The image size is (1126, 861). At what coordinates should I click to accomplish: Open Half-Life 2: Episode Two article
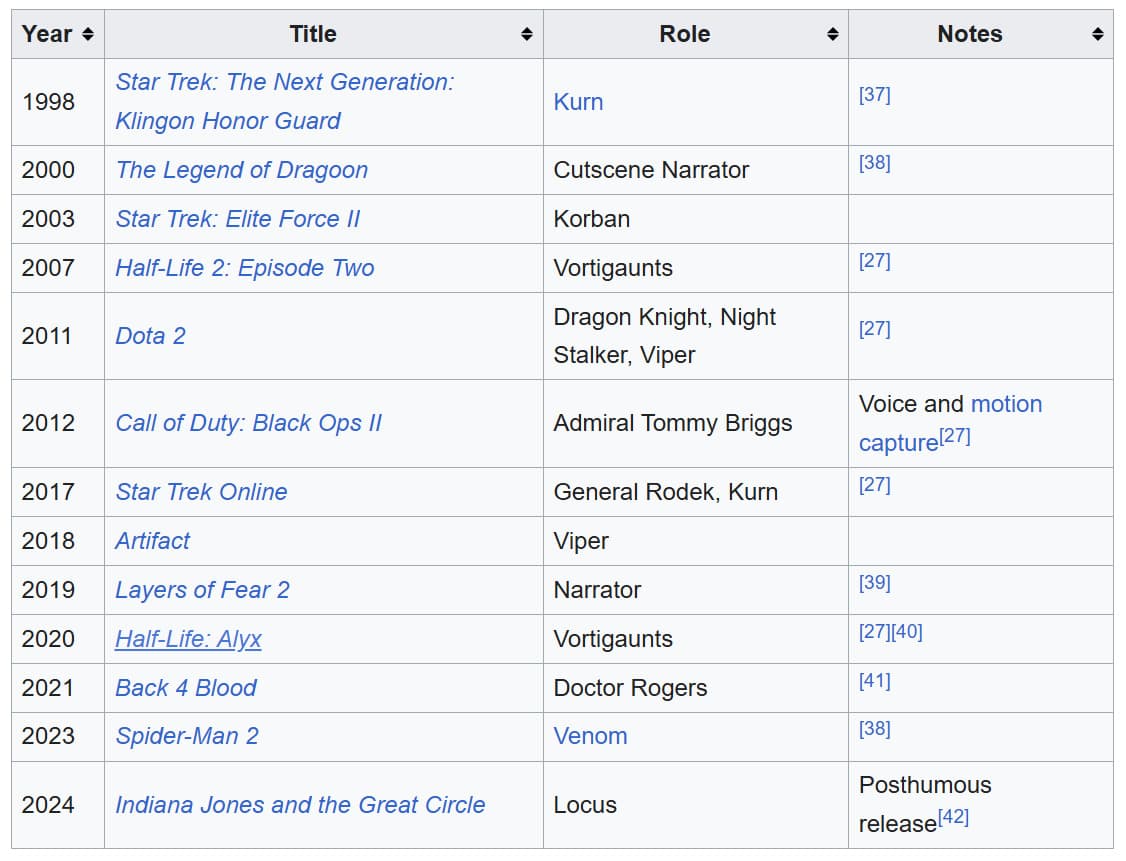[244, 268]
